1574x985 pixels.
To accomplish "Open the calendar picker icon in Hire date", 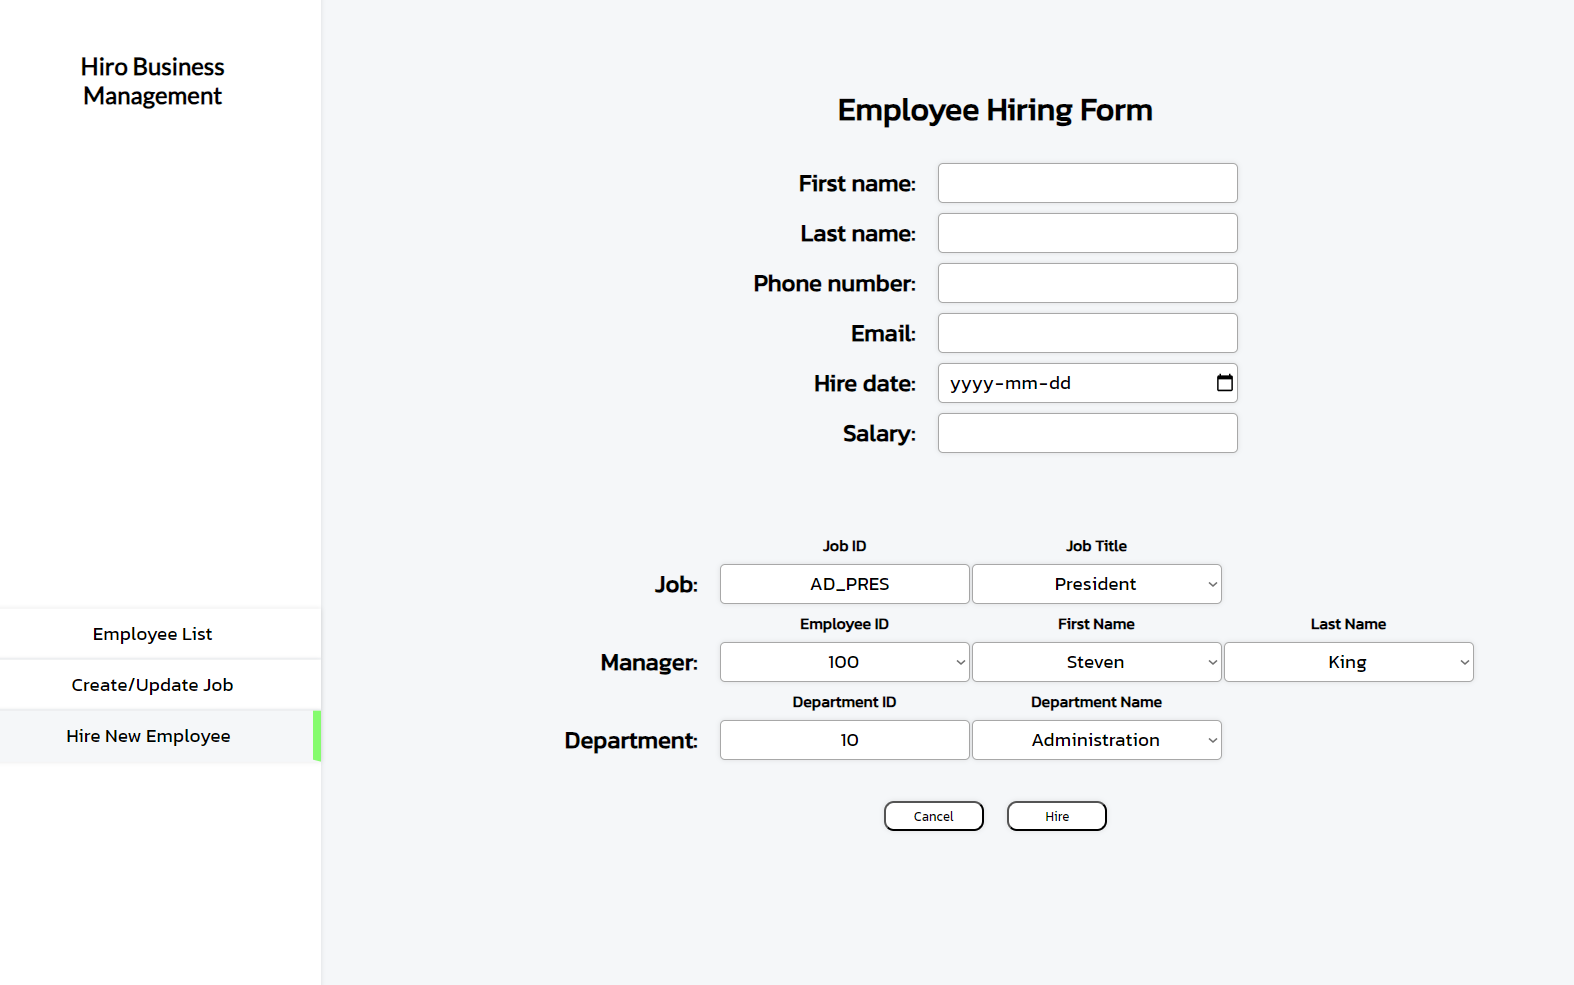I will (1224, 383).
